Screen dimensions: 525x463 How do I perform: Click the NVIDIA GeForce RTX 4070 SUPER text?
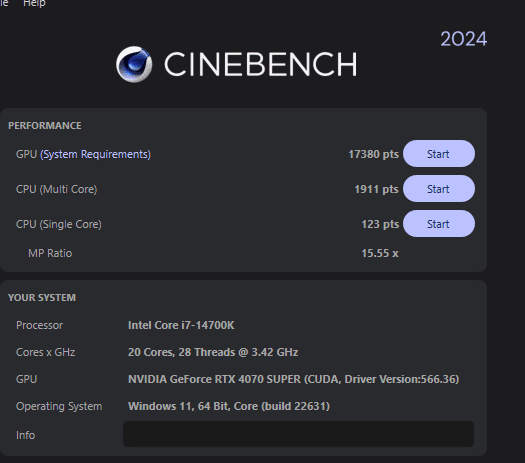point(293,379)
